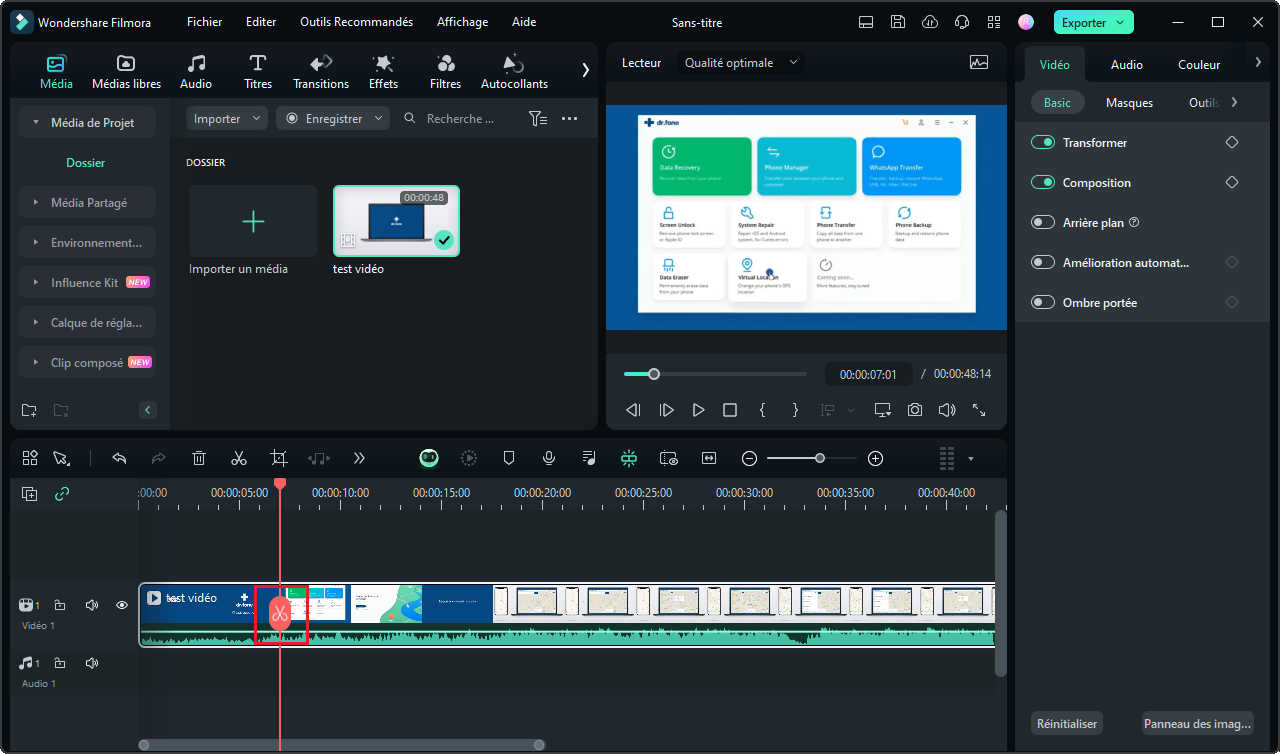Split clip with scissors toolbar icon

pyautogui.click(x=239, y=458)
